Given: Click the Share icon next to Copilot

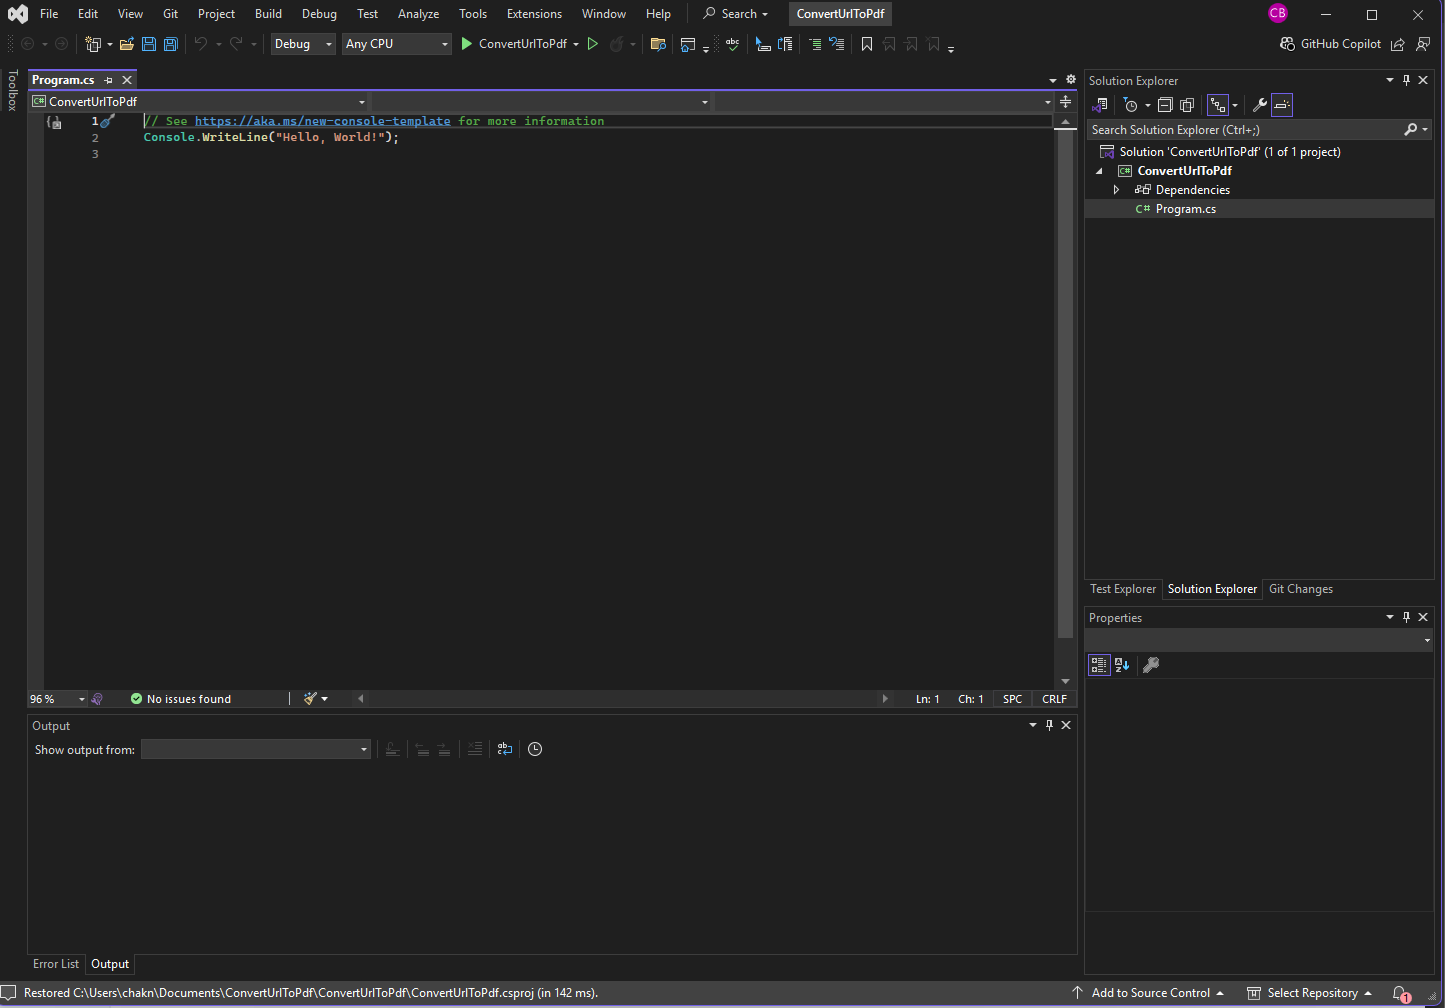Looking at the screenshot, I should (x=1398, y=44).
